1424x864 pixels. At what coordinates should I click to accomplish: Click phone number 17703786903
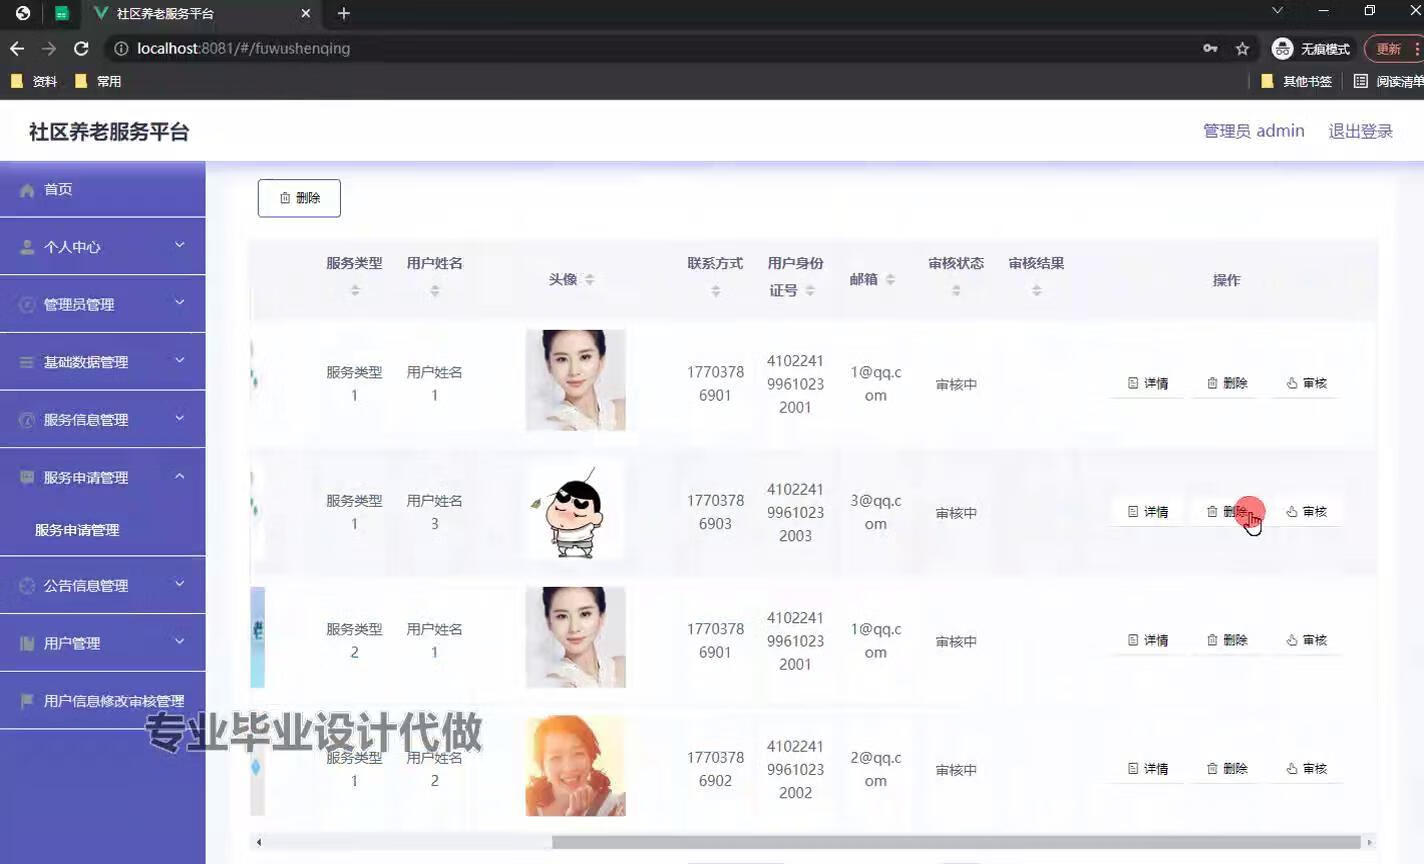pos(715,512)
